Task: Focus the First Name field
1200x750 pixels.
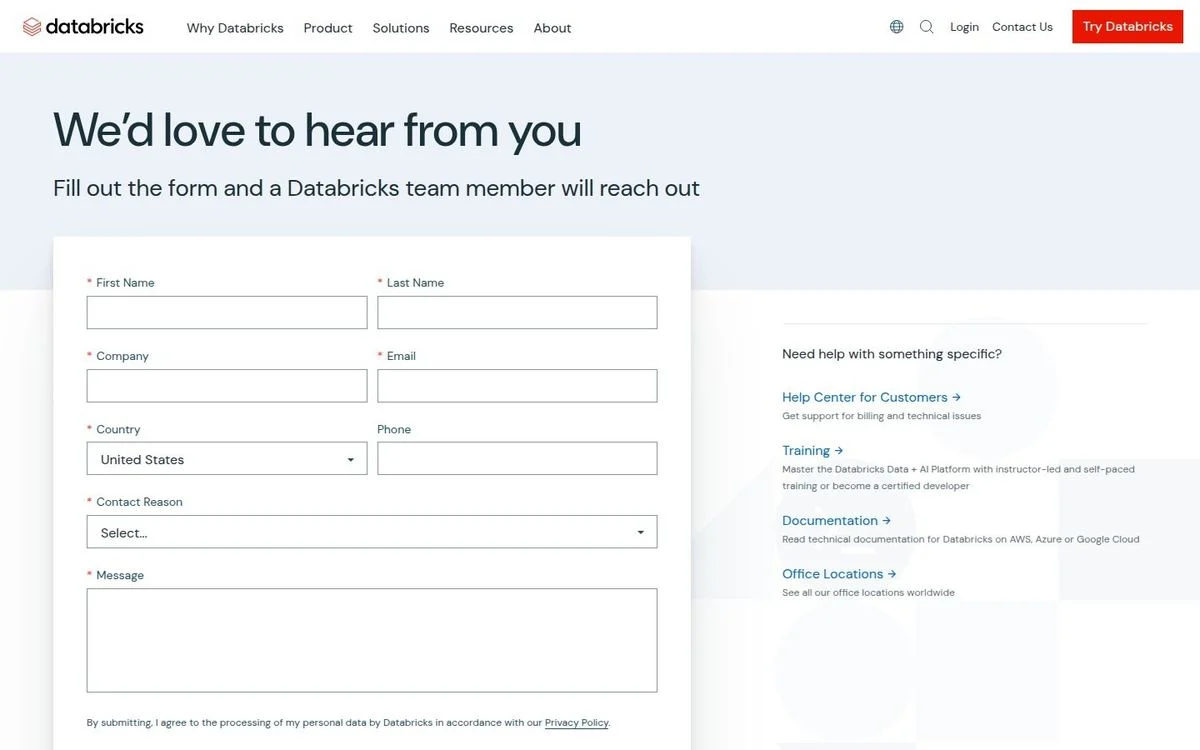Action: (227, 312)
